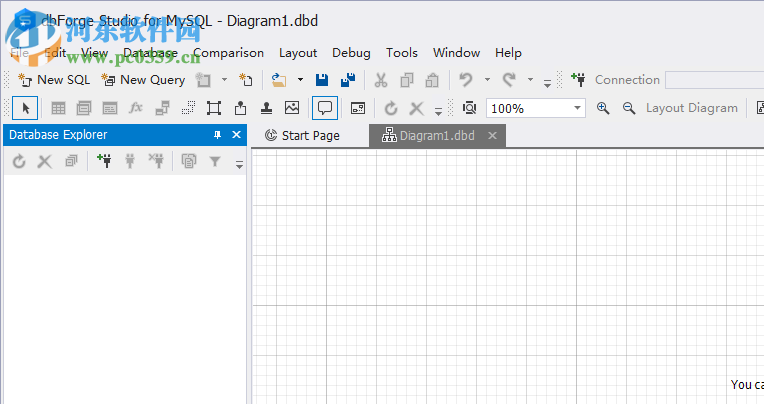Open diagram toolbar overflow options
This screenshot has width=764, height=404.
tap(438, 112)
